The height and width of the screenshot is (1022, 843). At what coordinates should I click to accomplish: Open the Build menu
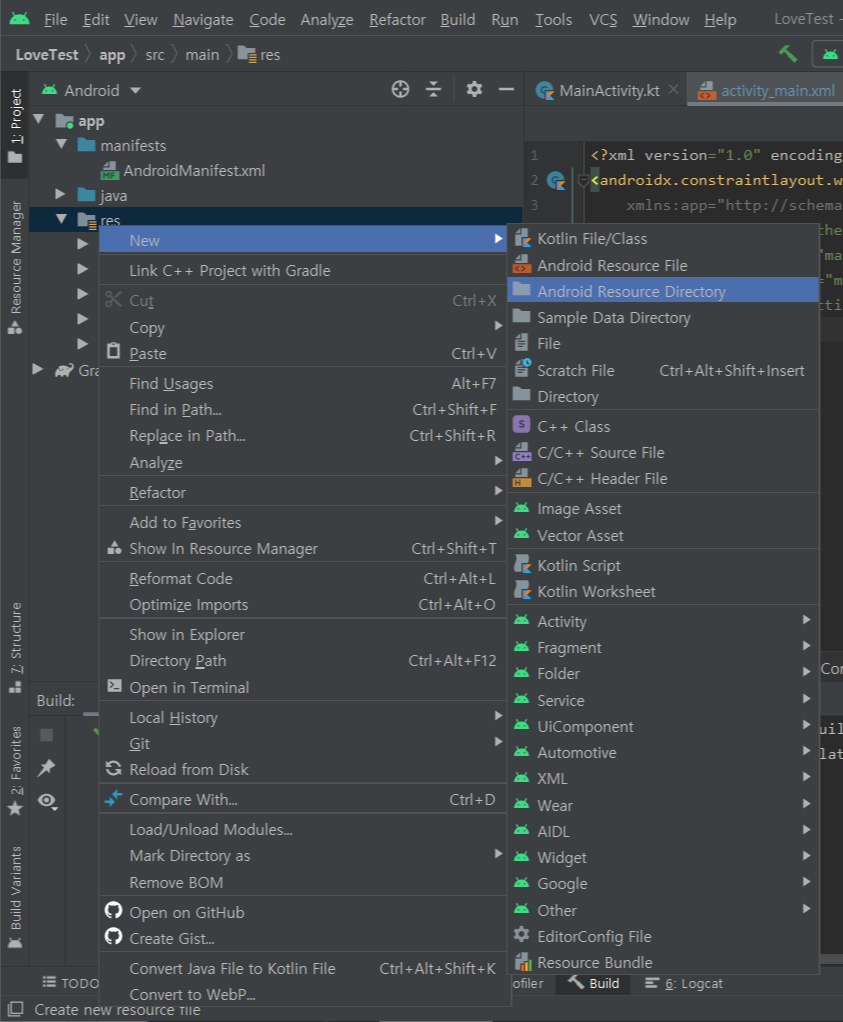coord(458,20)
